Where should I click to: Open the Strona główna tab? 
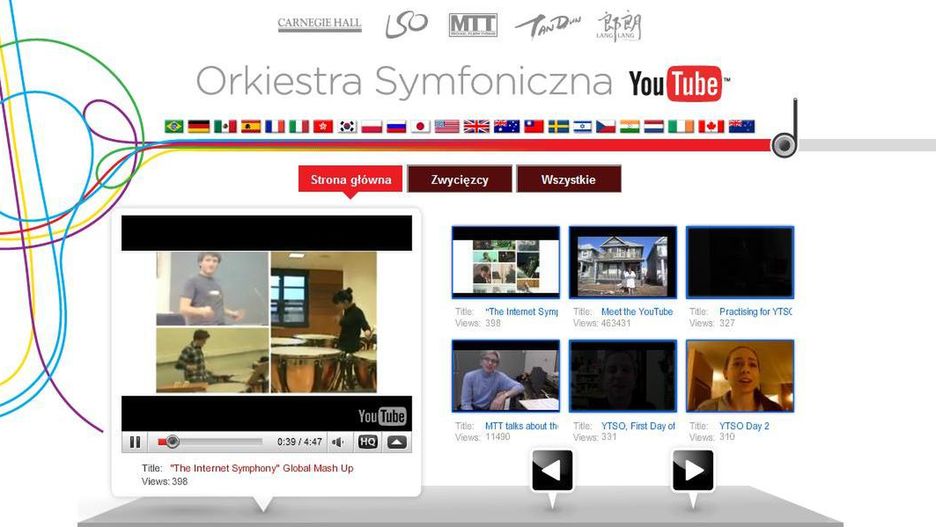click(350, 179)
